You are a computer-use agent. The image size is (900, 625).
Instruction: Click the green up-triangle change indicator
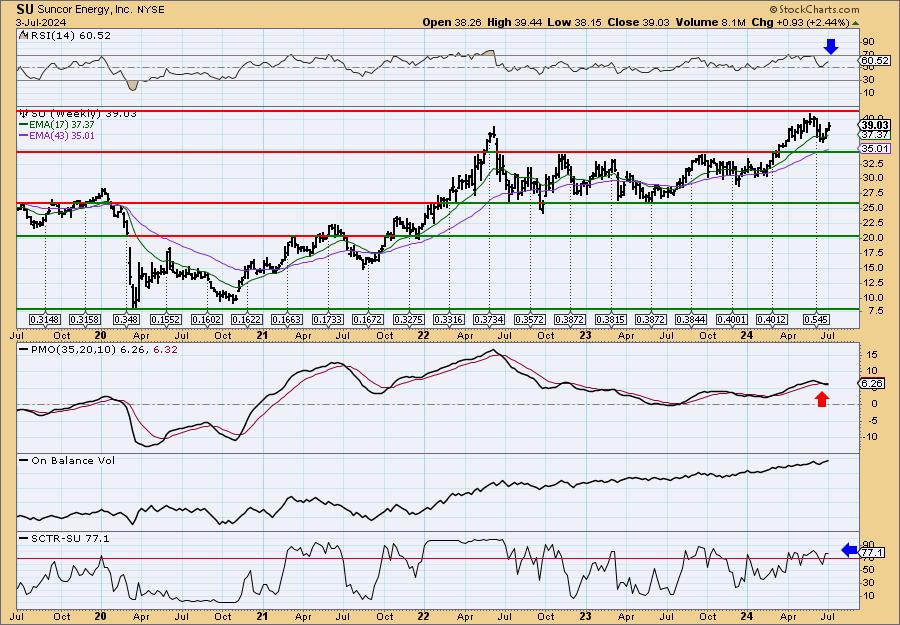click(x=856, y=23)
